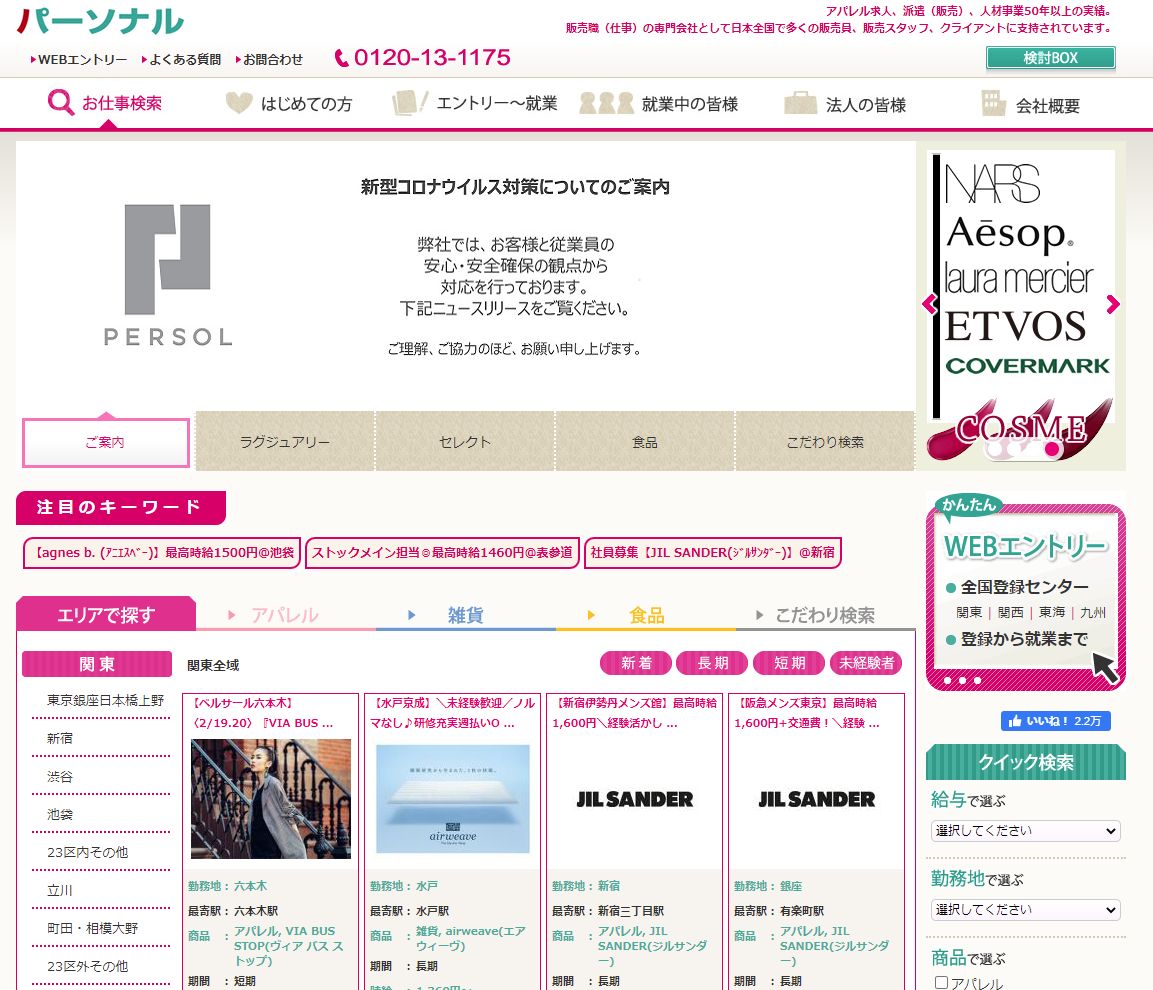
Task: Open the airweave job image
Action: pos(452,799)
